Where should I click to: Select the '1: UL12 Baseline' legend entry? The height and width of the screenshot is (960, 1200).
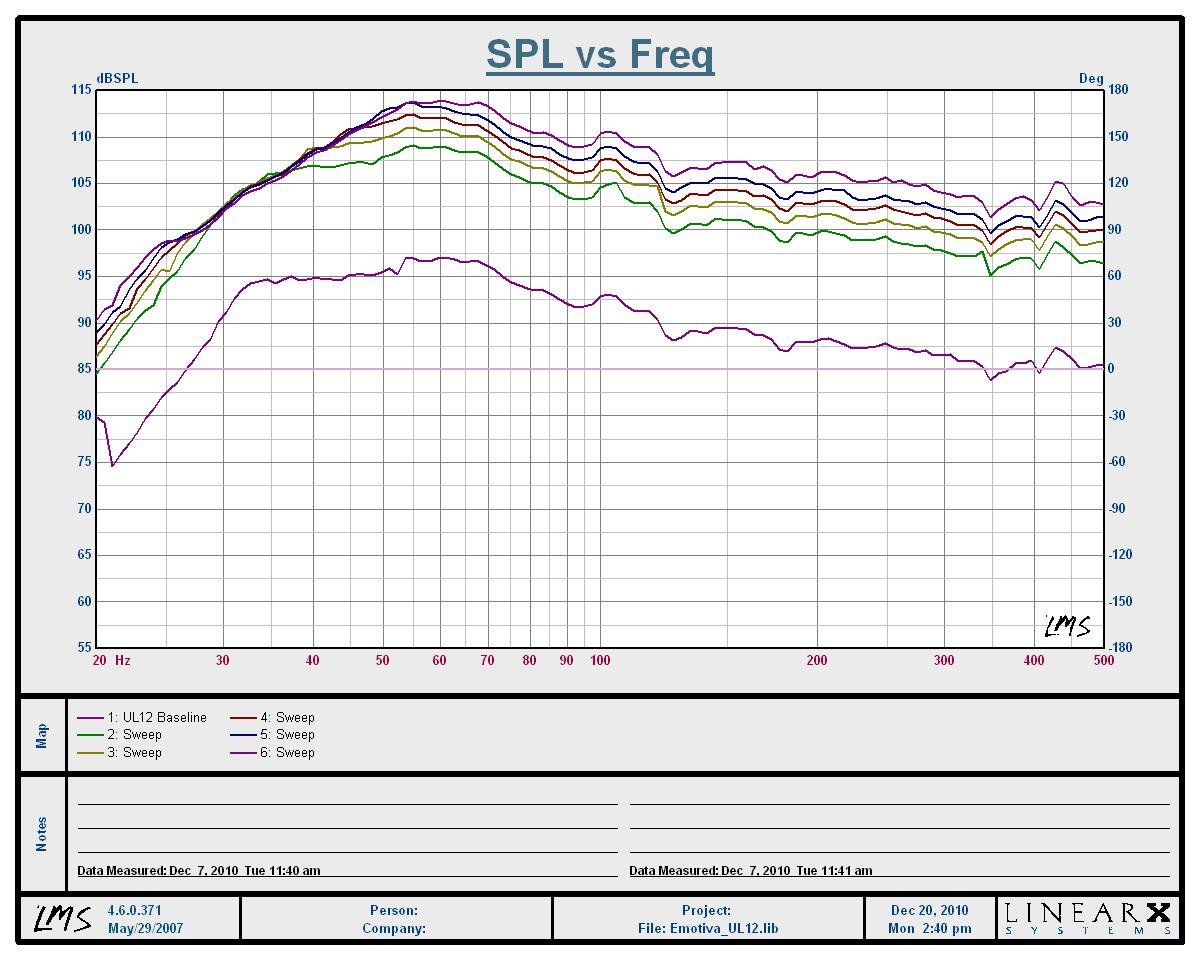(157, 718)
